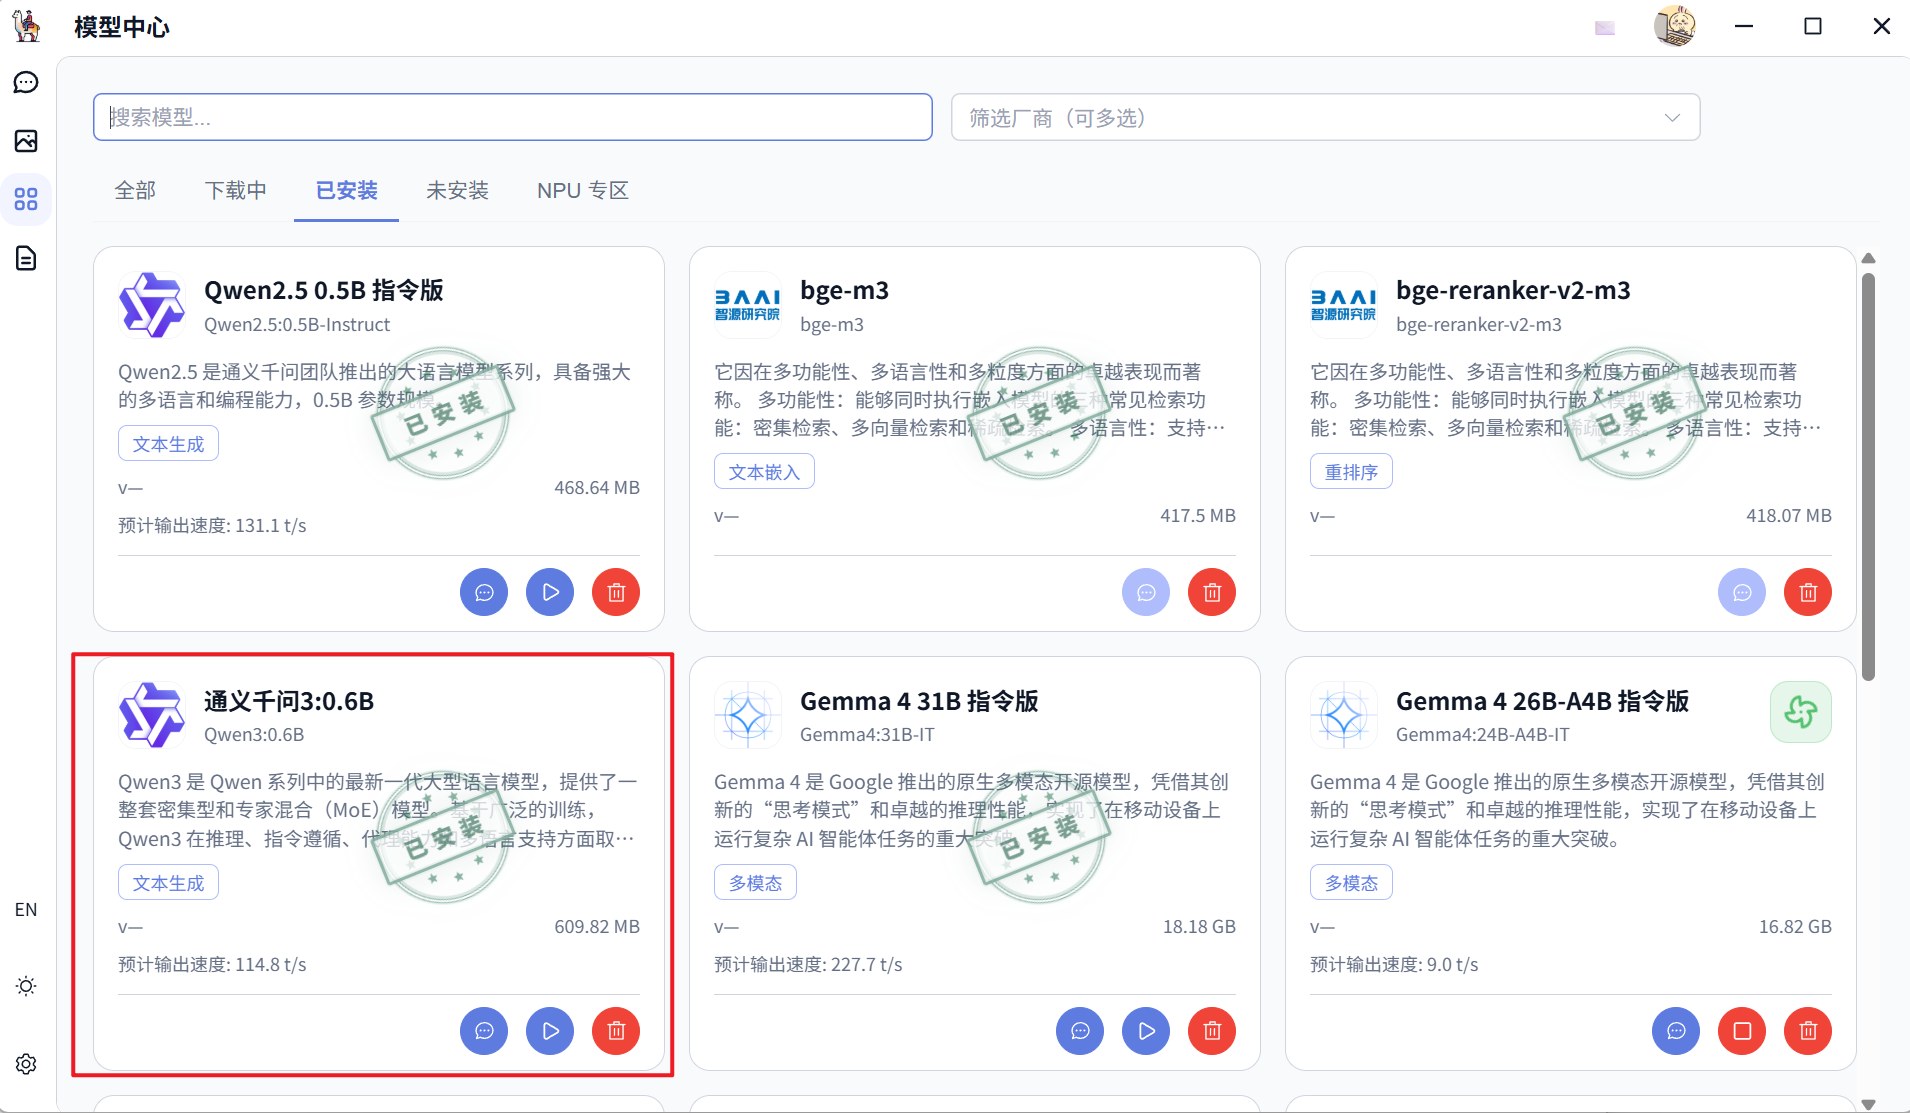Click the bge-reranker-v2-m3 model title
Viewport: 1910px width, 1113px height.
click(x=1513, y=290)
